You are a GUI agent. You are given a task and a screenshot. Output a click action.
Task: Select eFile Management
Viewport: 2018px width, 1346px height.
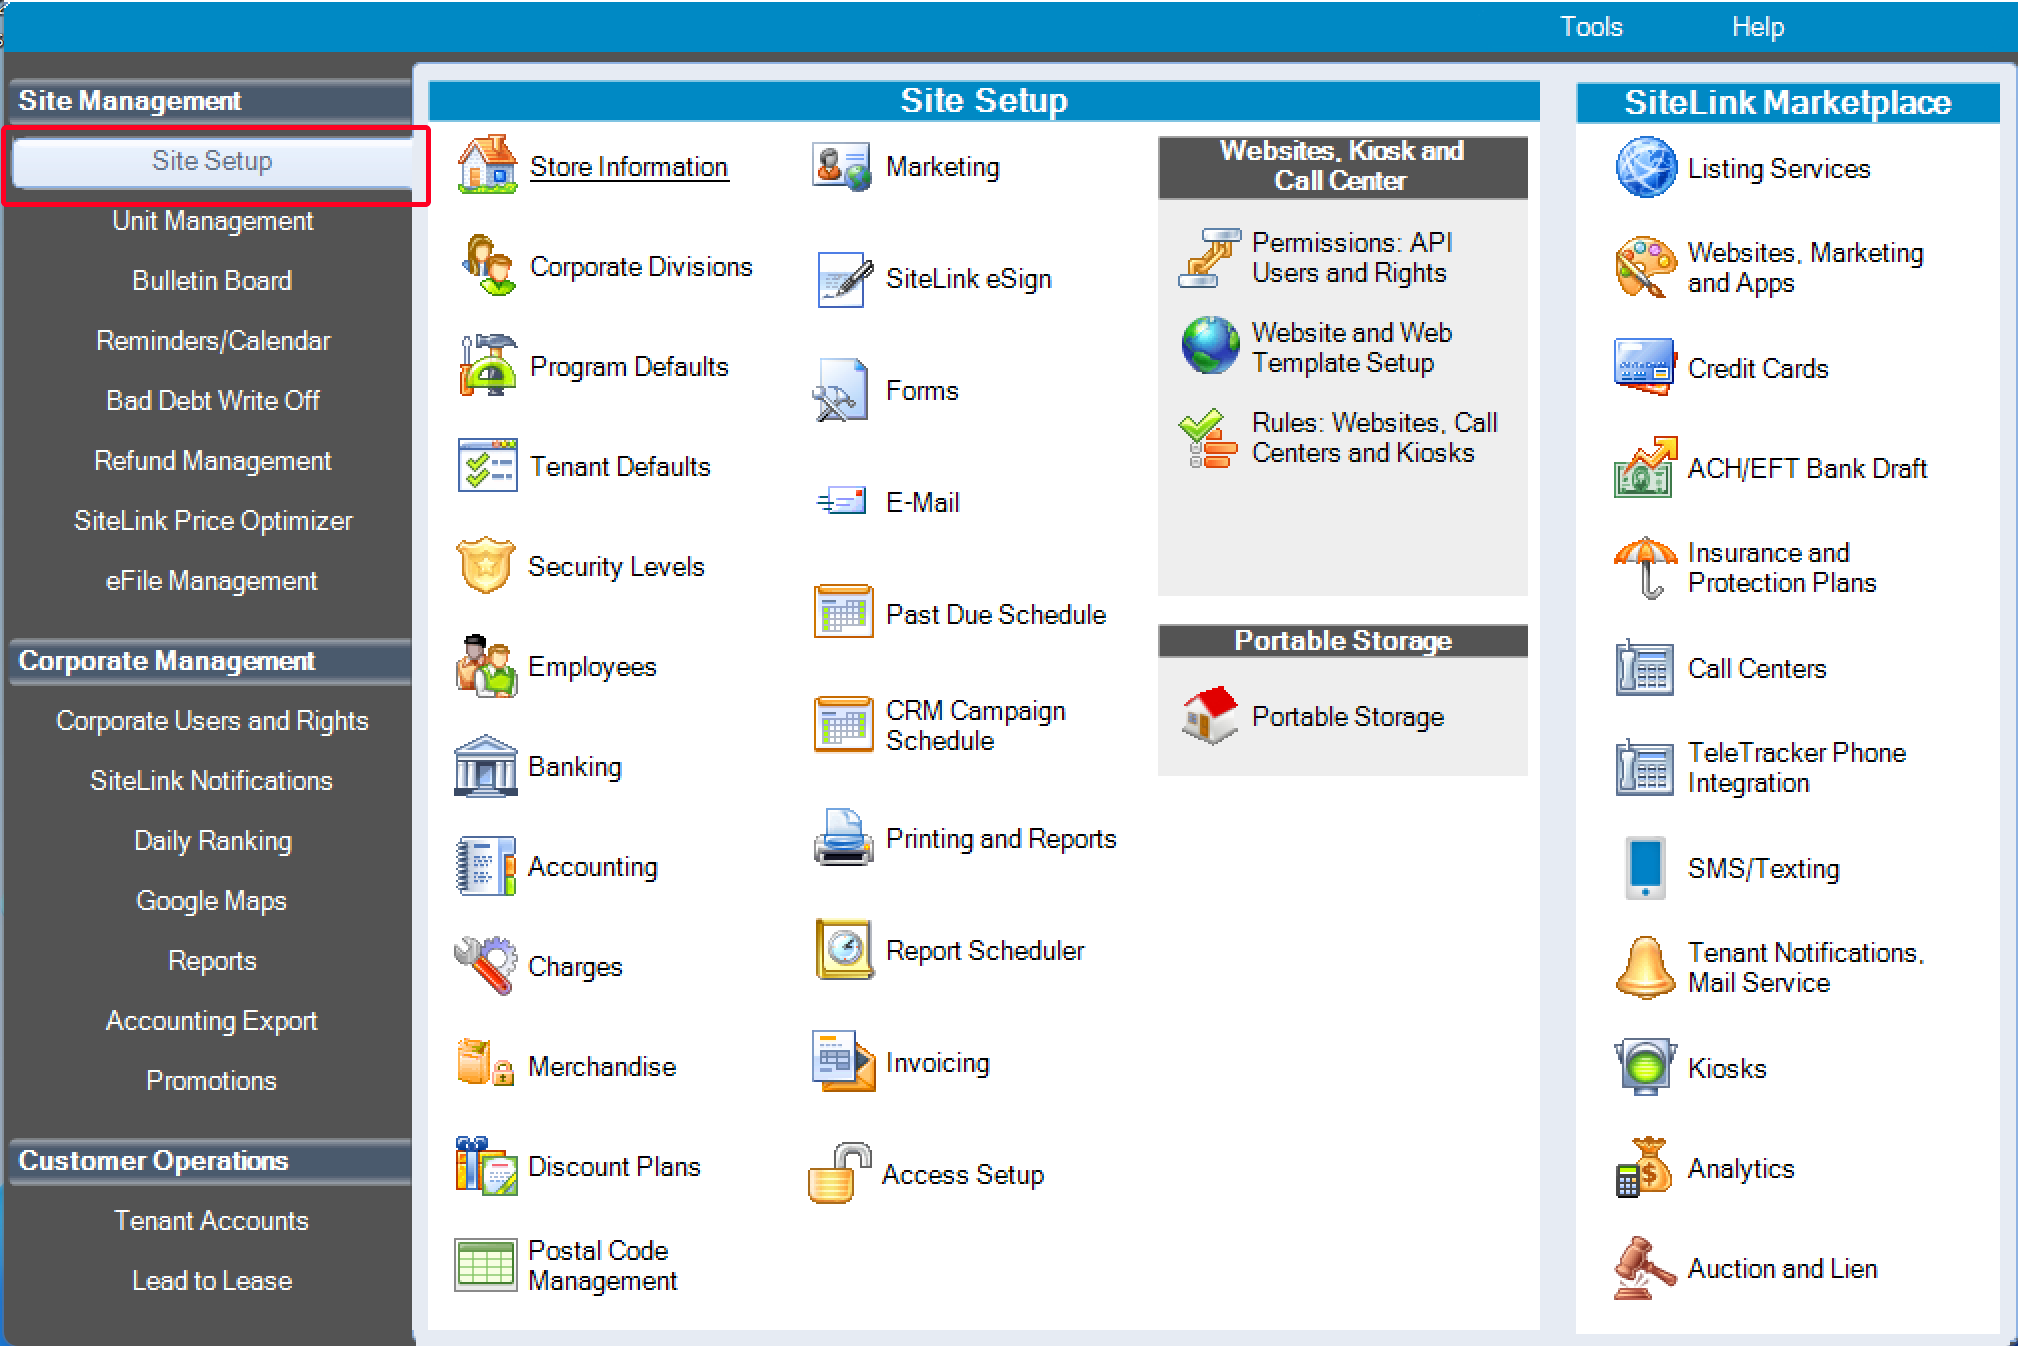point(212,581)
